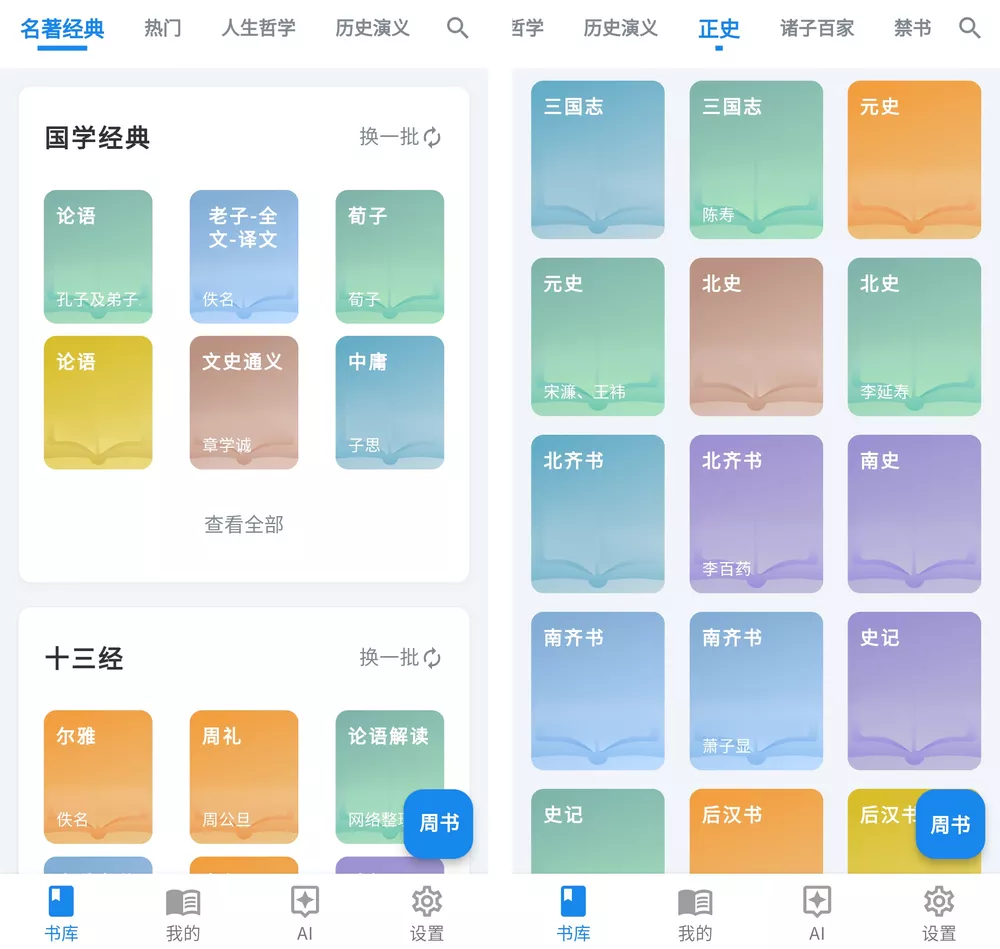This screenshot has height=949, width=1000.
Task: Tap the search icon on the 正史 page
Action: click(969, 28)
